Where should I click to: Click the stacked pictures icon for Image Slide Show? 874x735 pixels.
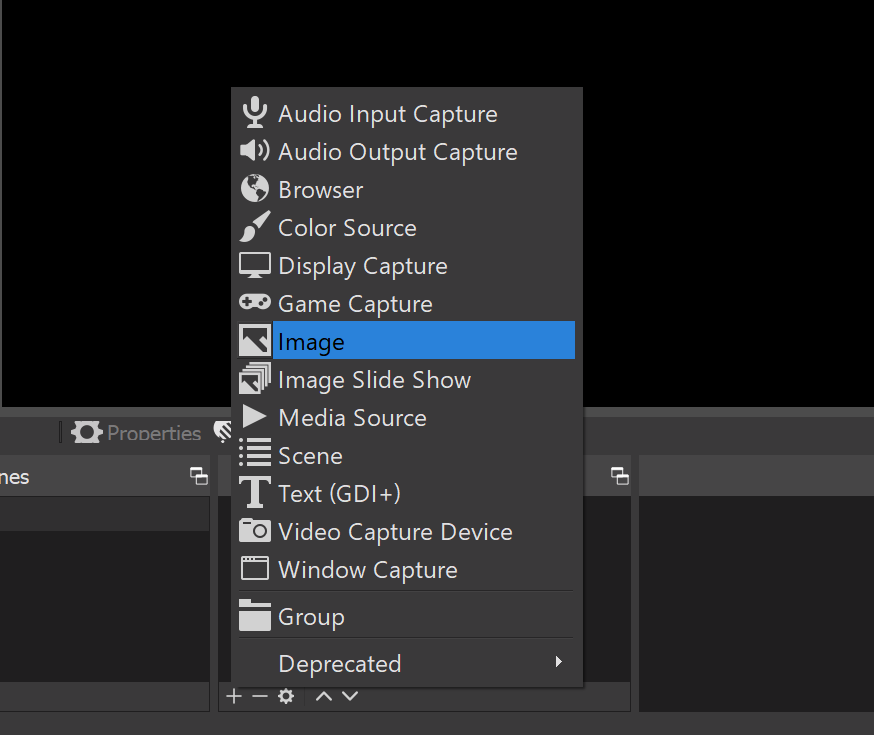click(255, 379)
